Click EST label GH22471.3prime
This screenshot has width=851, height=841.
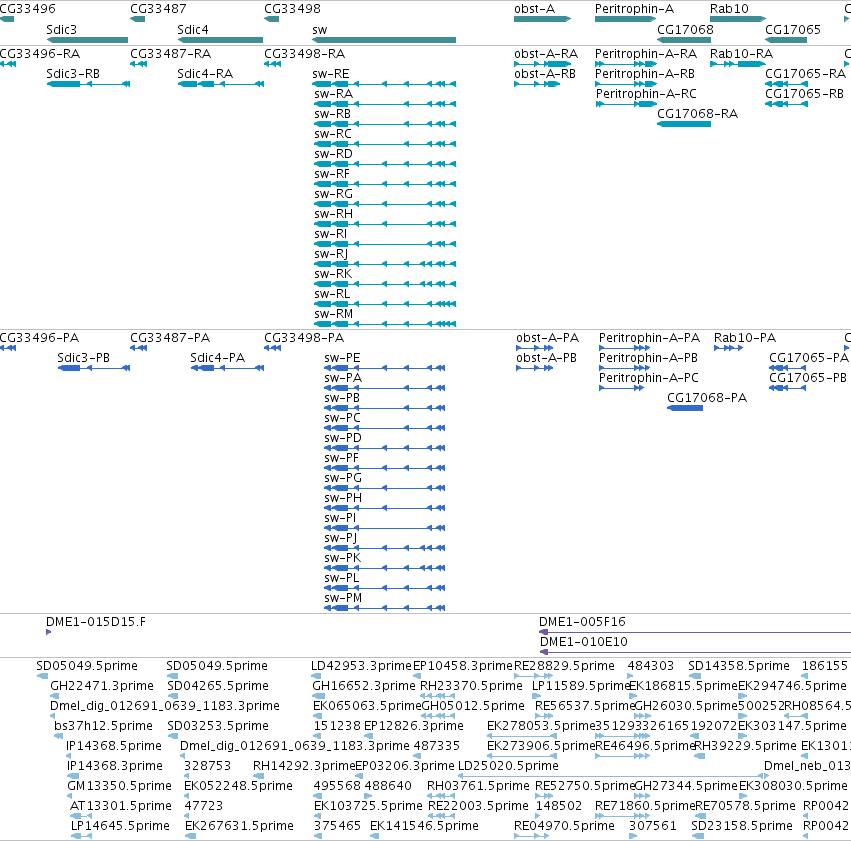[102, 686]
